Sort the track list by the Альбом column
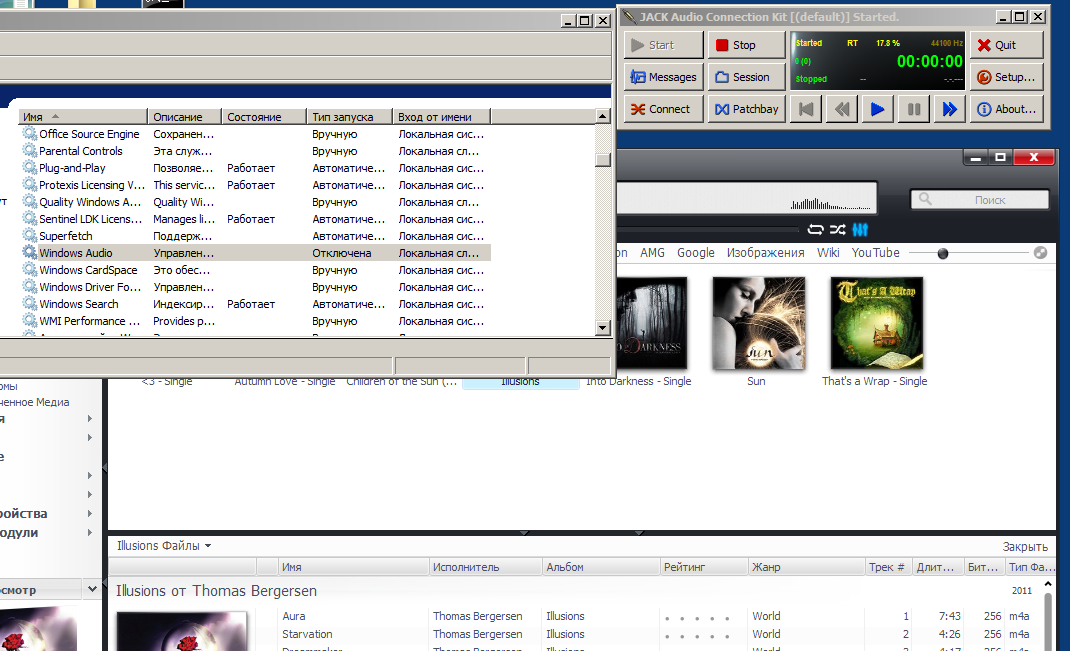 [601, 567]
